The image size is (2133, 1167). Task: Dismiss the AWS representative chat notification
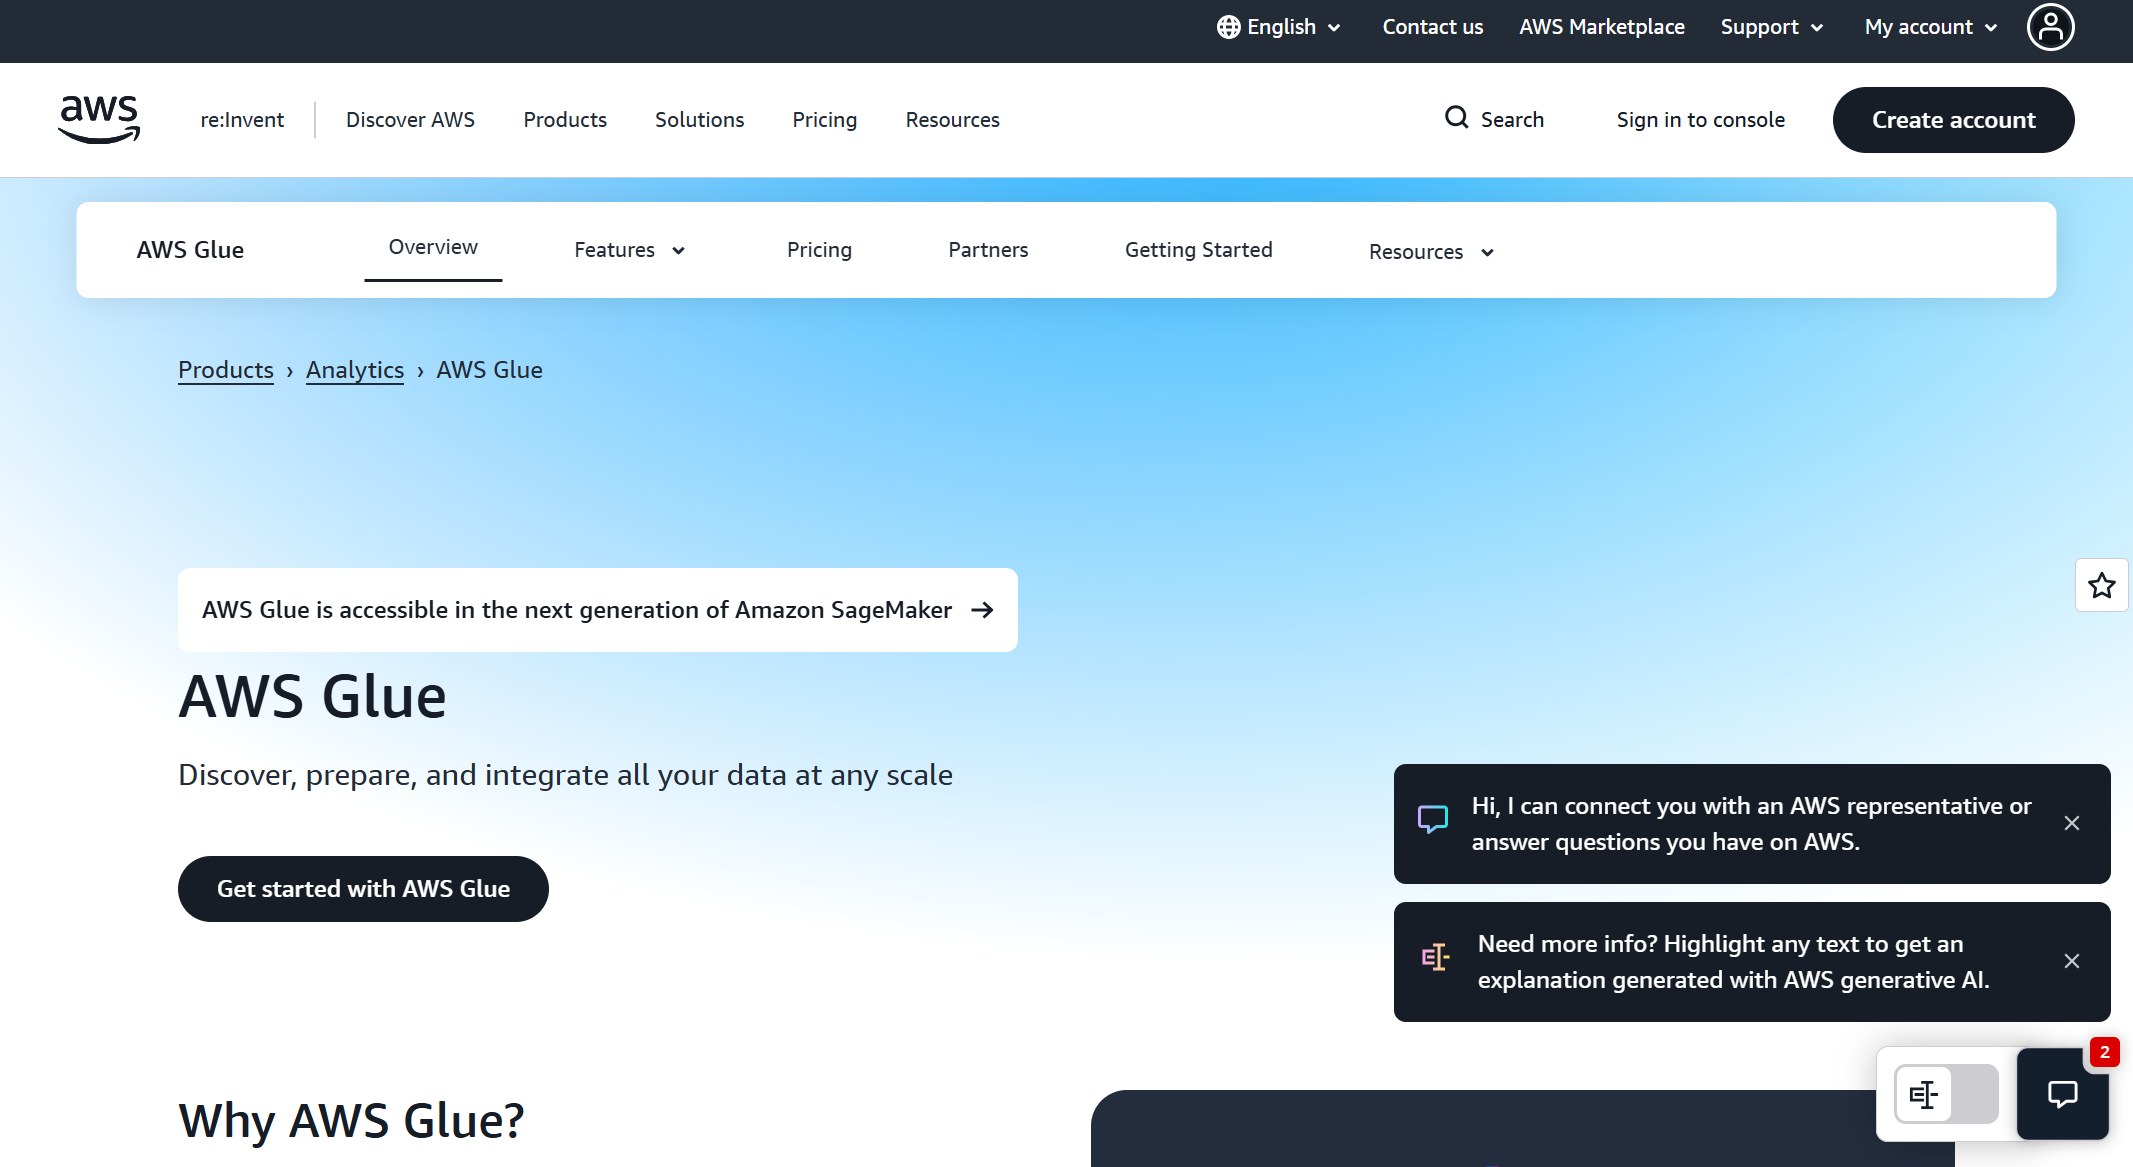[2071, 823]
